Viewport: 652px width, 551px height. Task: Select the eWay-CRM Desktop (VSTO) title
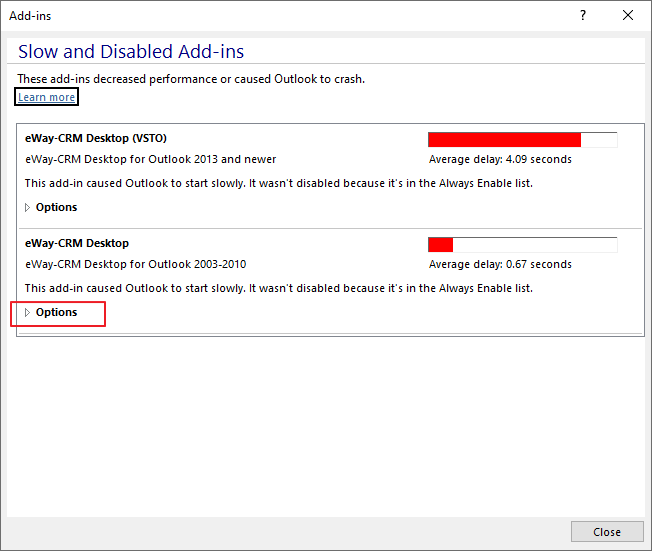pos(96,138)
